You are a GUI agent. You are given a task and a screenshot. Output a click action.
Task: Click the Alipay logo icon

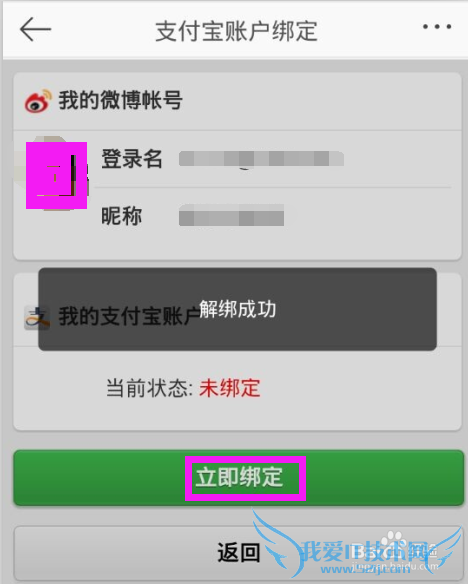point(37,318)
